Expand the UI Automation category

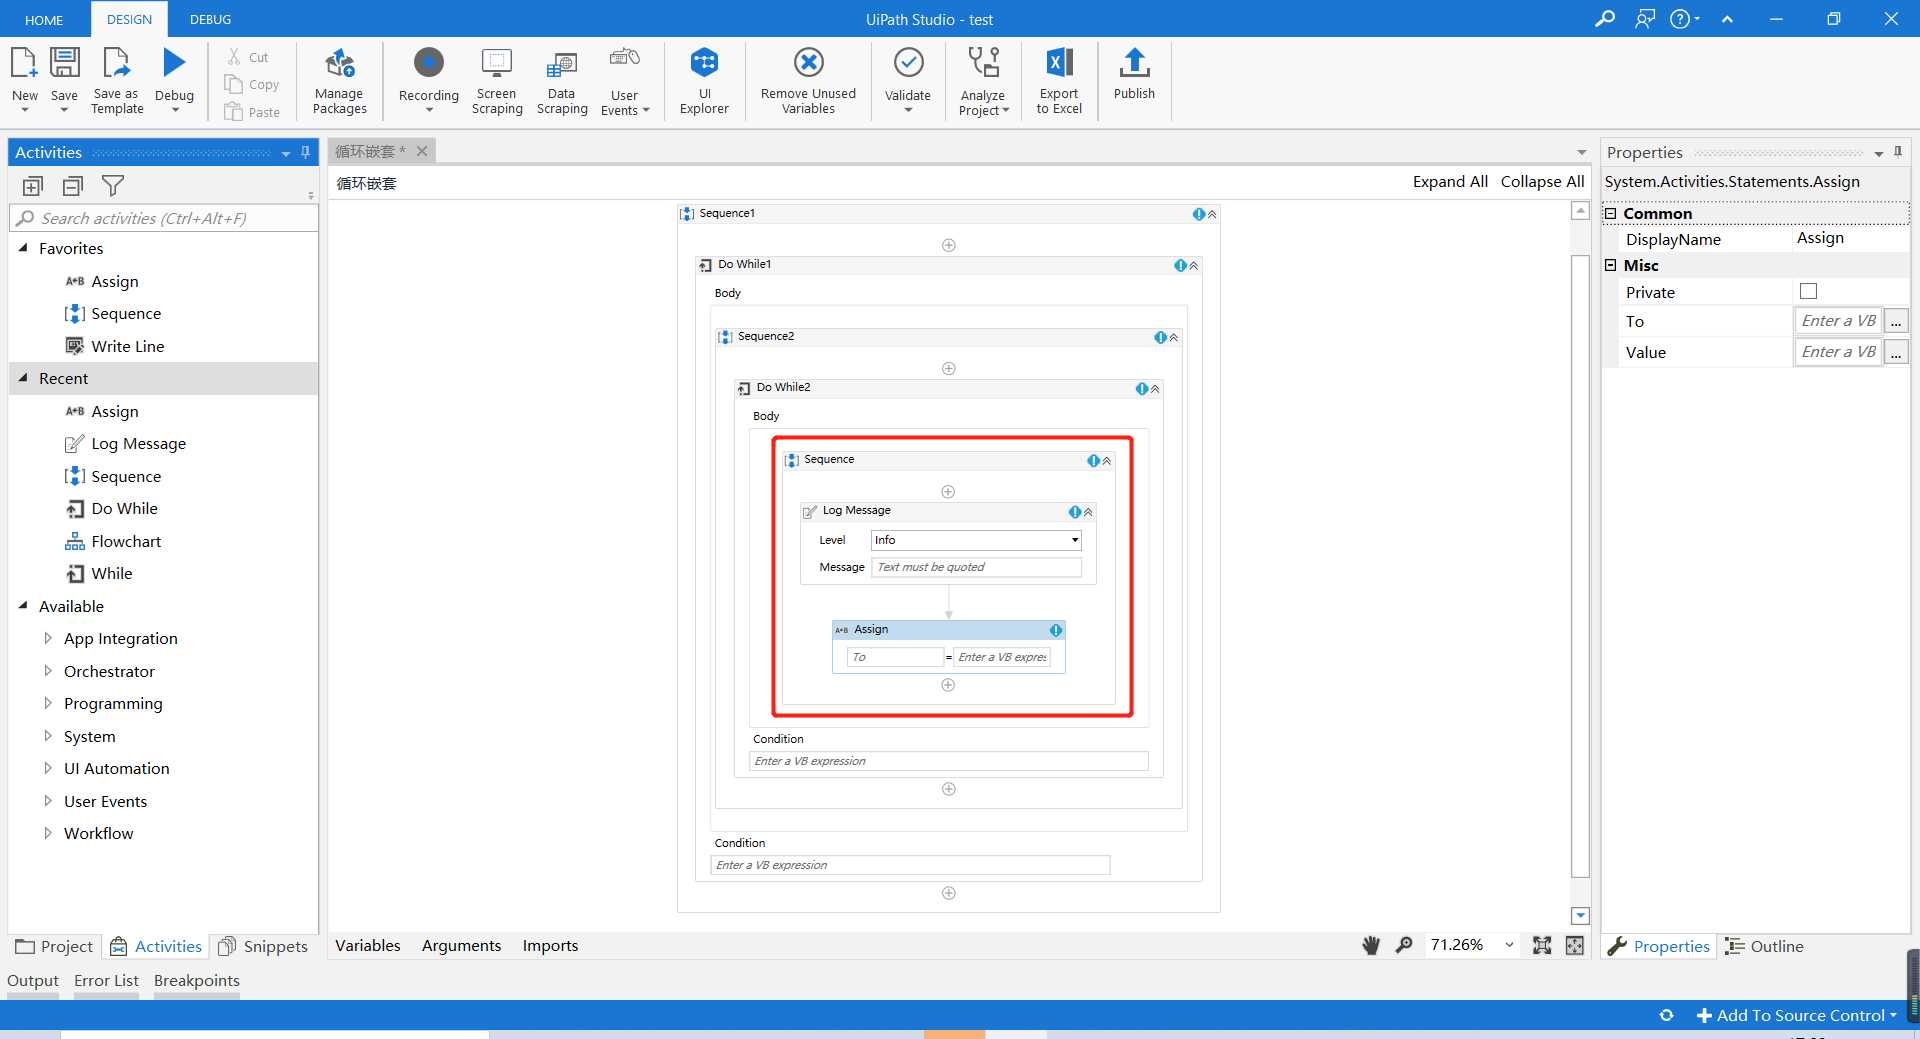[x=47, y=768]
